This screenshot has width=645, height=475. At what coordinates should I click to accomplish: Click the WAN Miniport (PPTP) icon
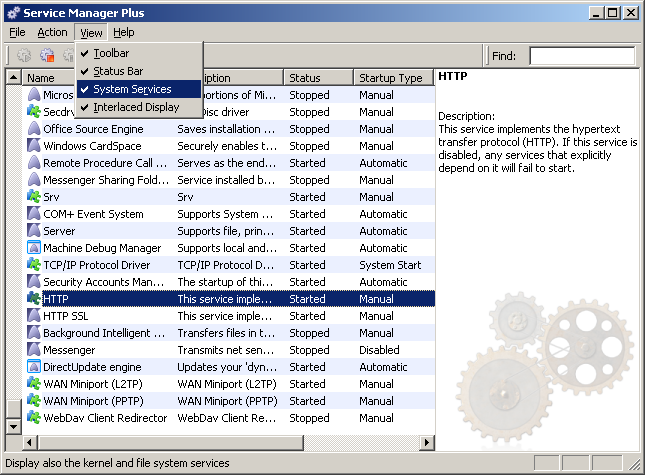pos(34,401)
